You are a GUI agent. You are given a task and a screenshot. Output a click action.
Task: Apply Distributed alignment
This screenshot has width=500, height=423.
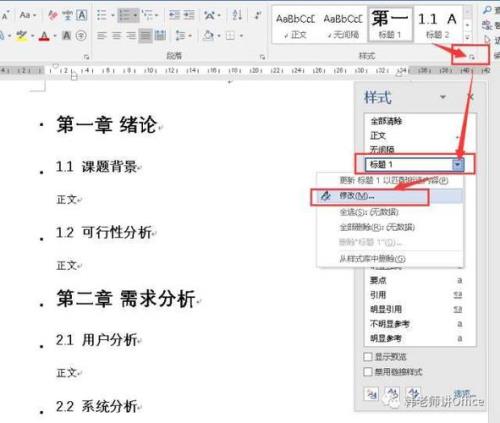point(160,36)
